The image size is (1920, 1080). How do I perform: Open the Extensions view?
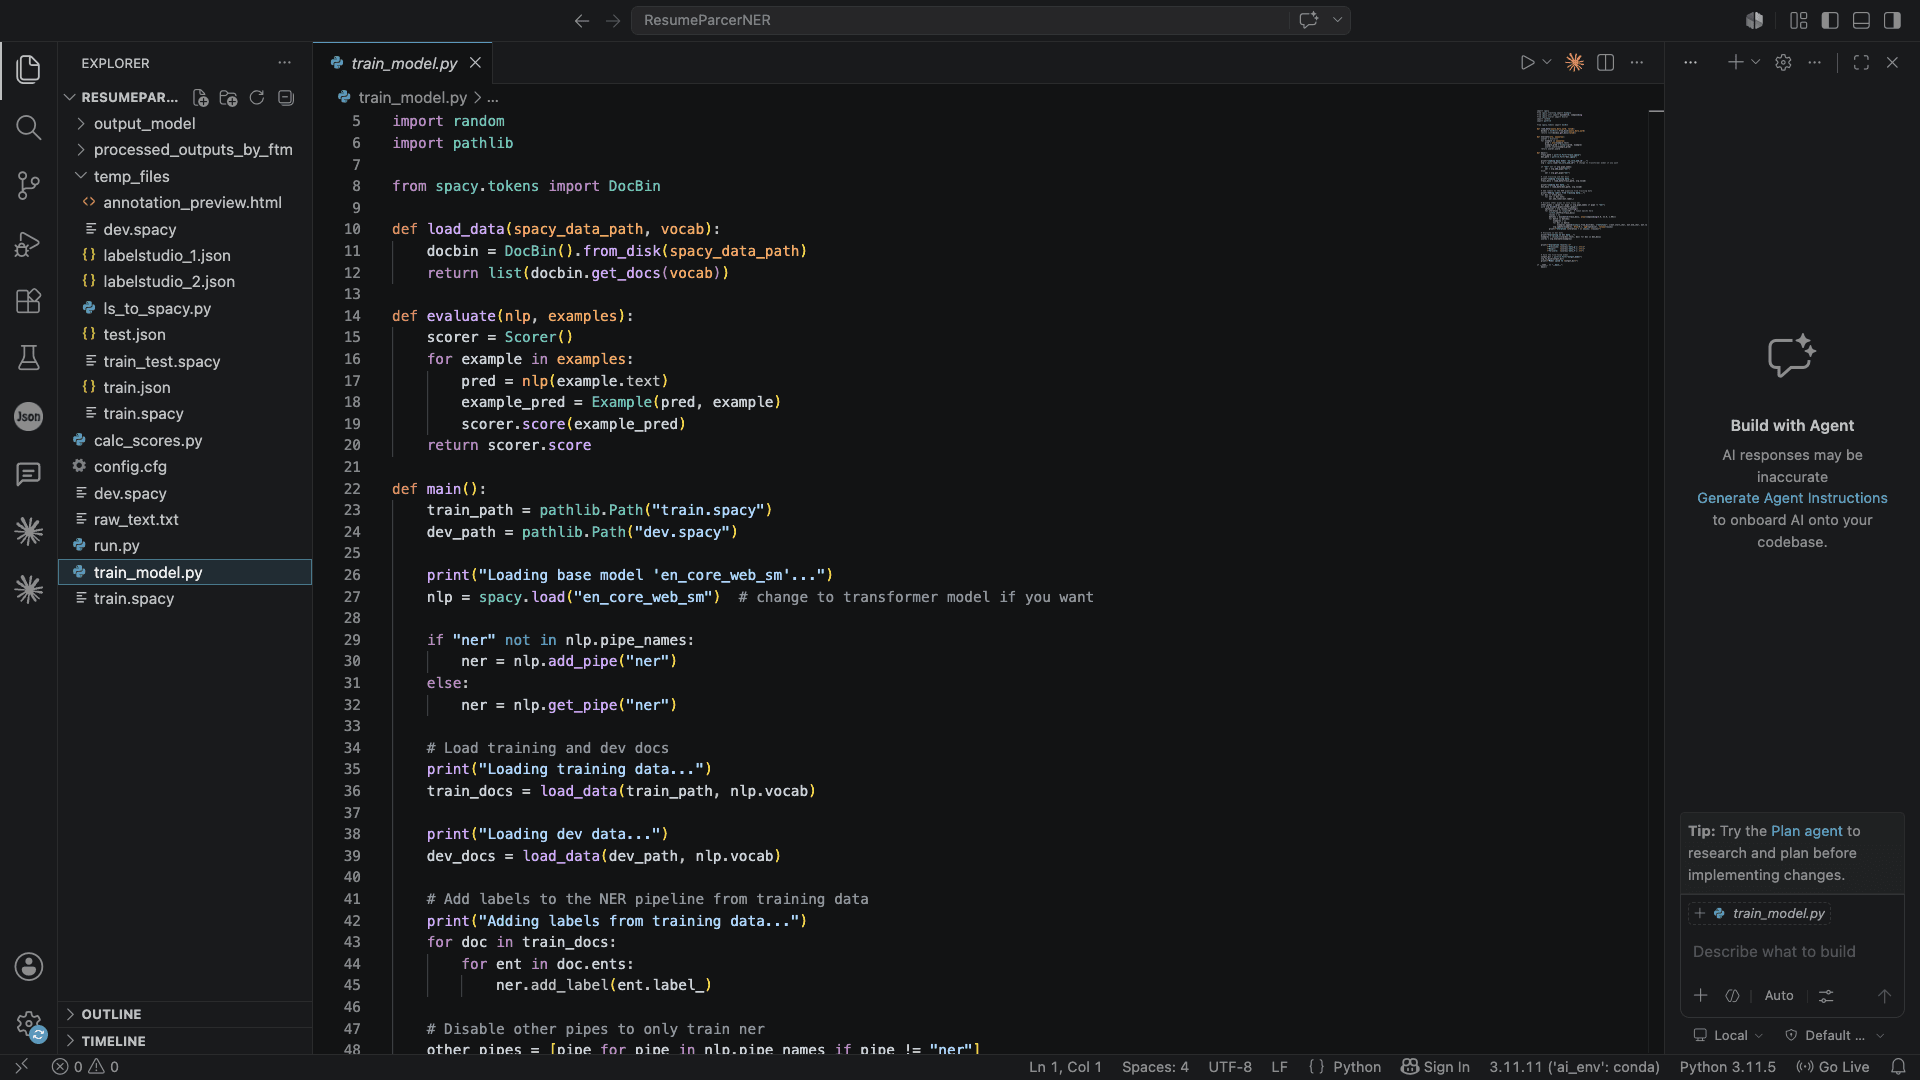[x=28, y=301]
